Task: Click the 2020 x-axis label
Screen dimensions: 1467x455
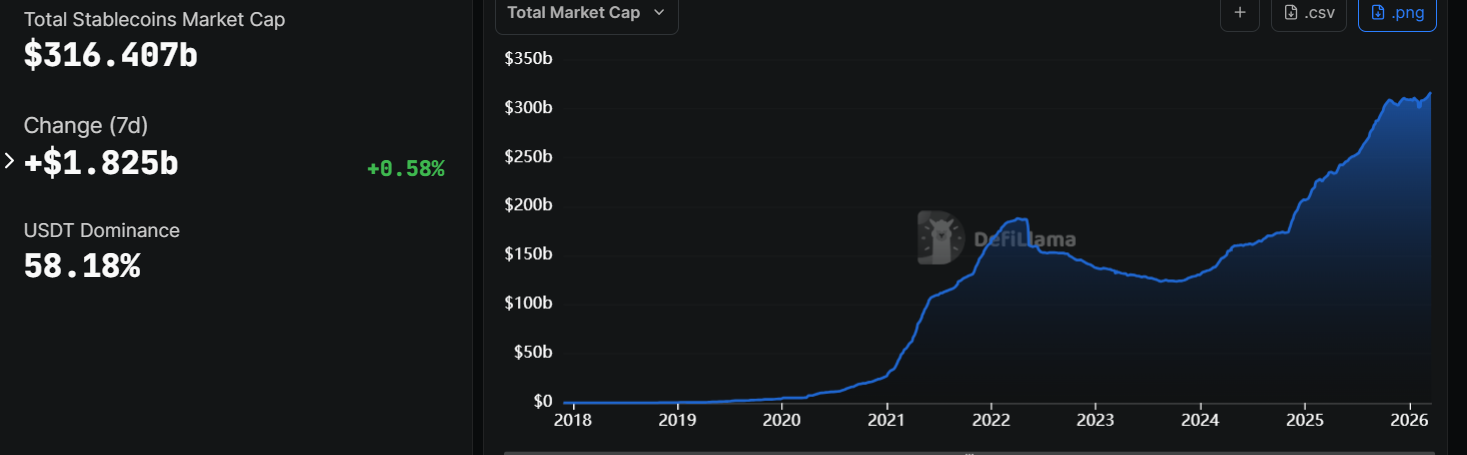Action: 782,419
